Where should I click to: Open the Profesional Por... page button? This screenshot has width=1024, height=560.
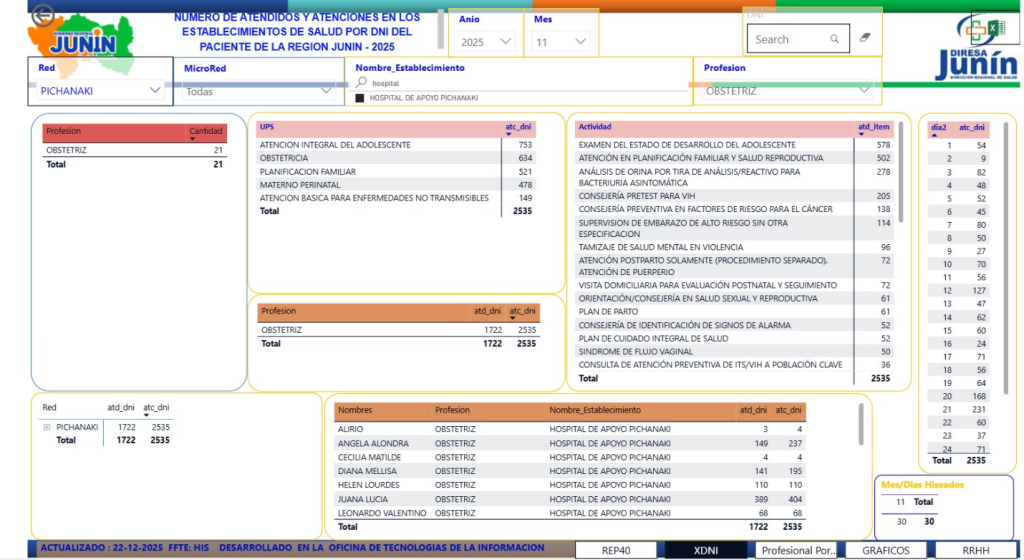pos(798,550)
